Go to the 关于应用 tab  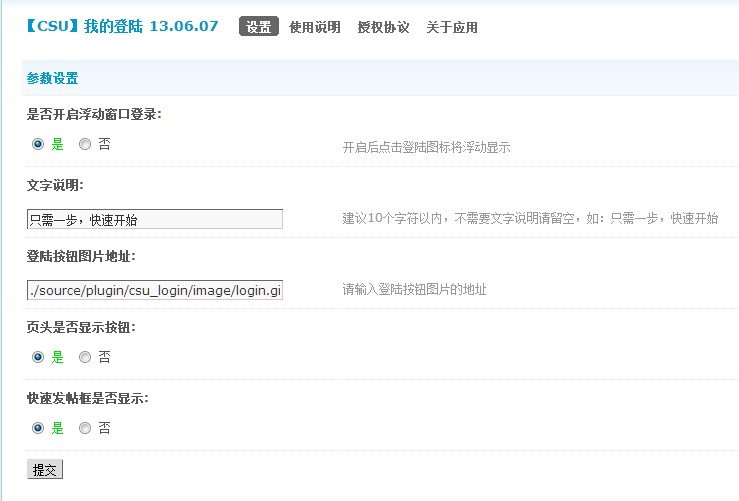(452, 27)
